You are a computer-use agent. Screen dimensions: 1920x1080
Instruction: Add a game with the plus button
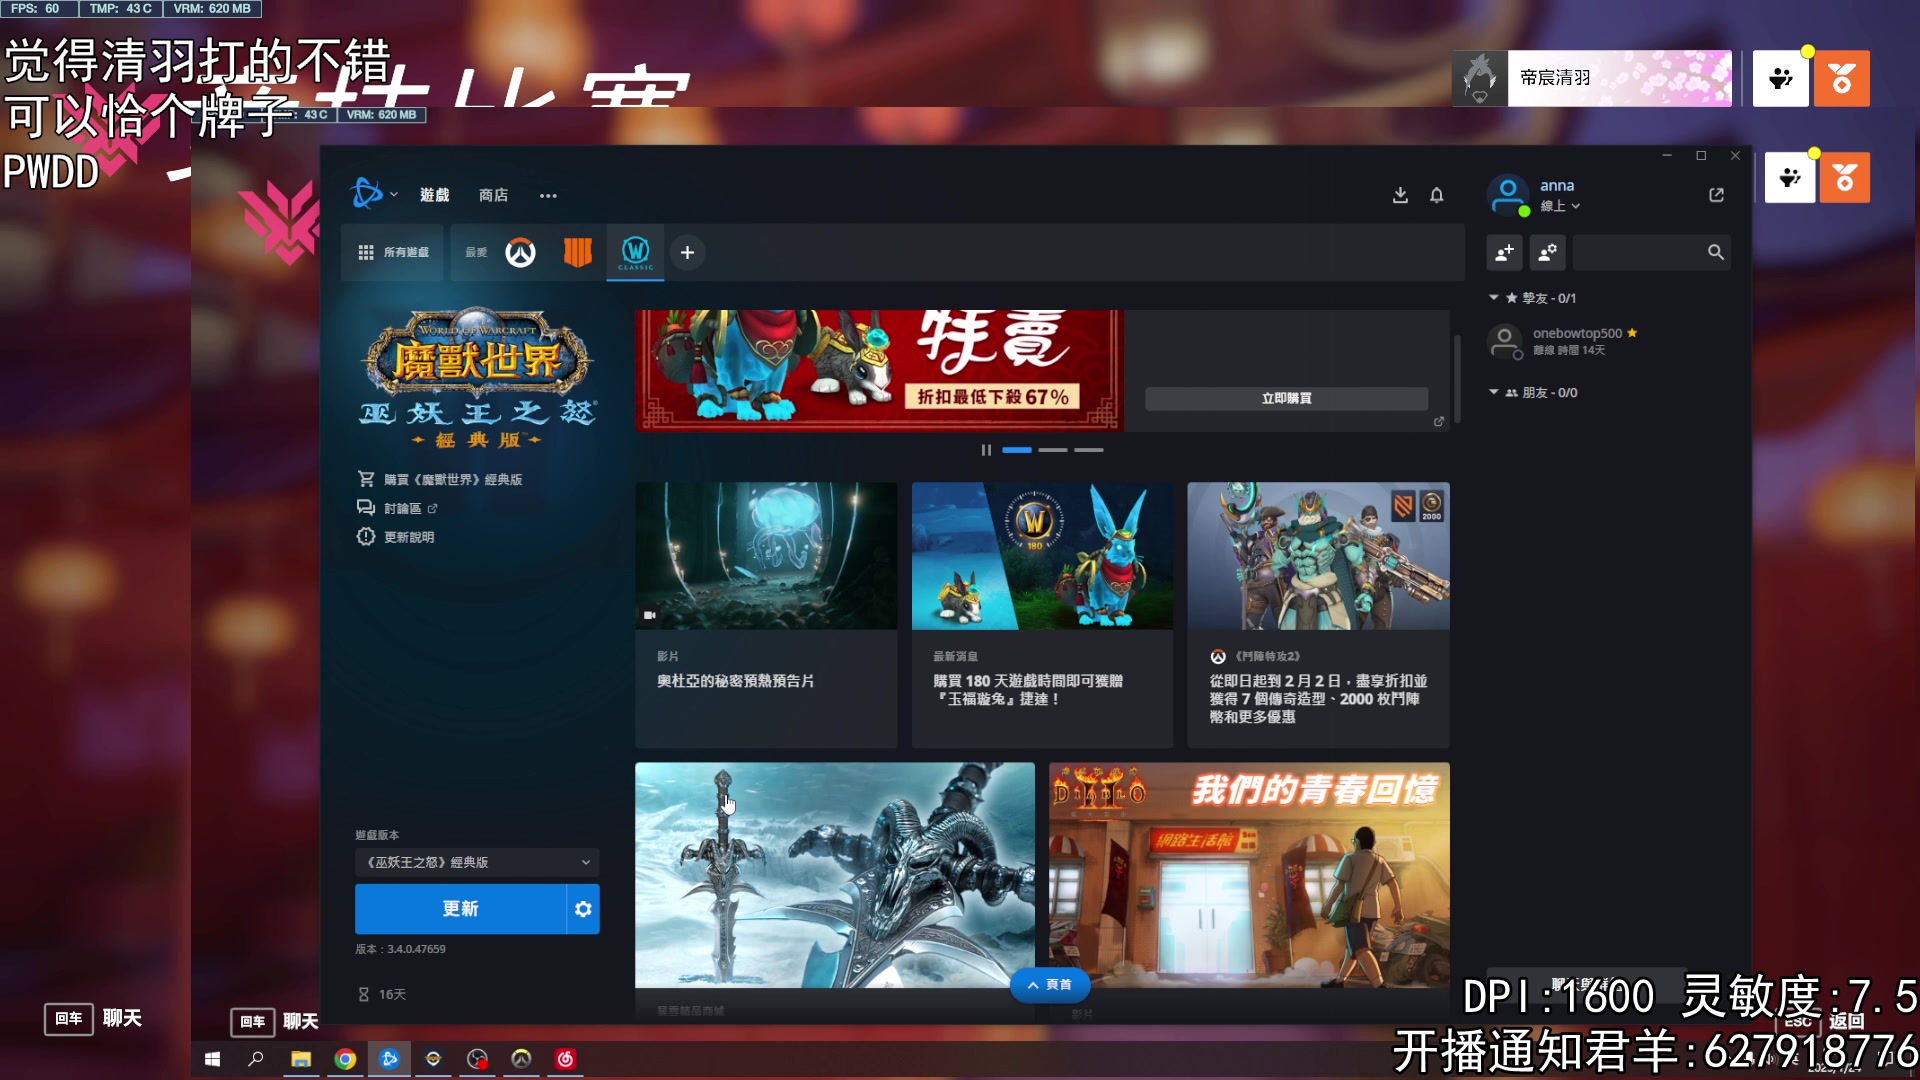point(687,253)
